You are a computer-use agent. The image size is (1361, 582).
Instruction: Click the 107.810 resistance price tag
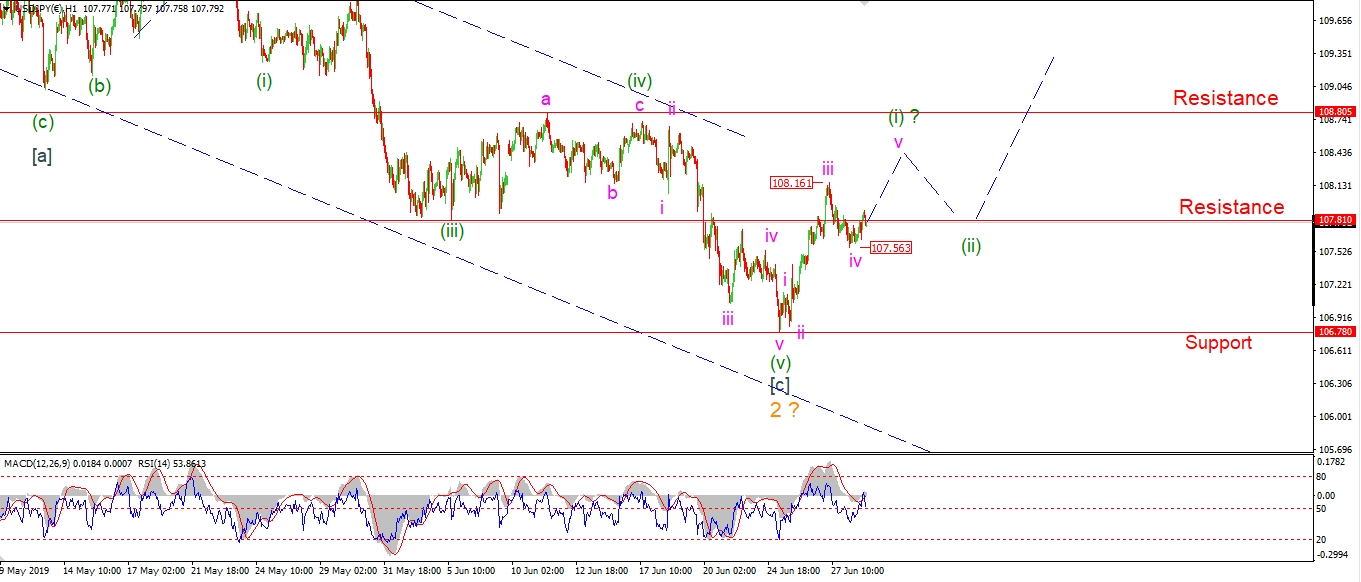[1336, 220]
